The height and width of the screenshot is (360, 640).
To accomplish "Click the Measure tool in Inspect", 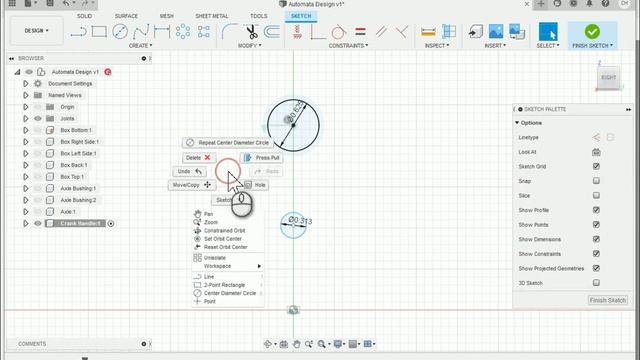I will (x=428, y=31).
